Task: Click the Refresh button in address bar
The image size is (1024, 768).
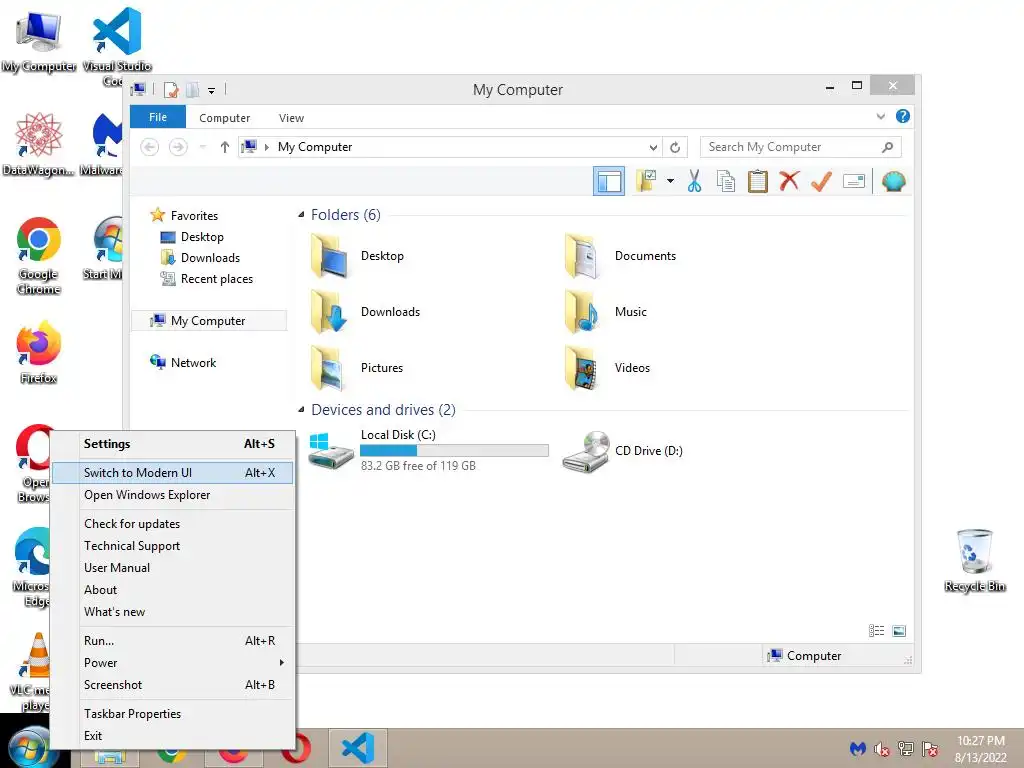Action: [675, 147]
